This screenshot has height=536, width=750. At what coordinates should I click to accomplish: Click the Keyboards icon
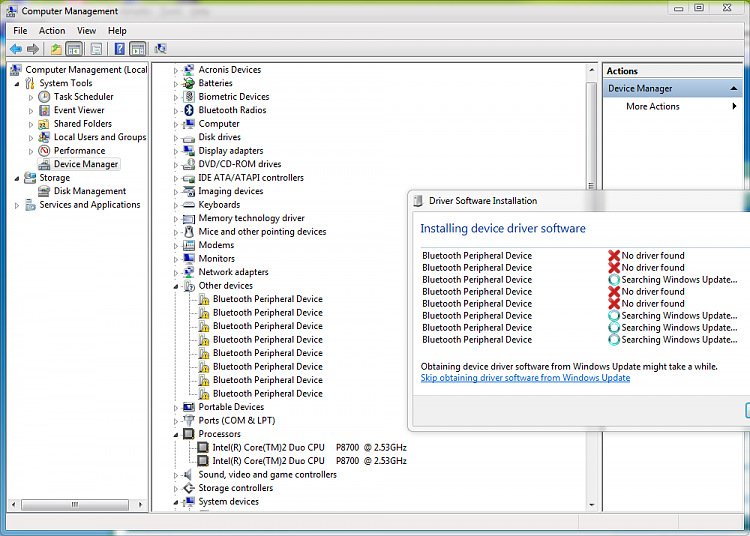189,205
